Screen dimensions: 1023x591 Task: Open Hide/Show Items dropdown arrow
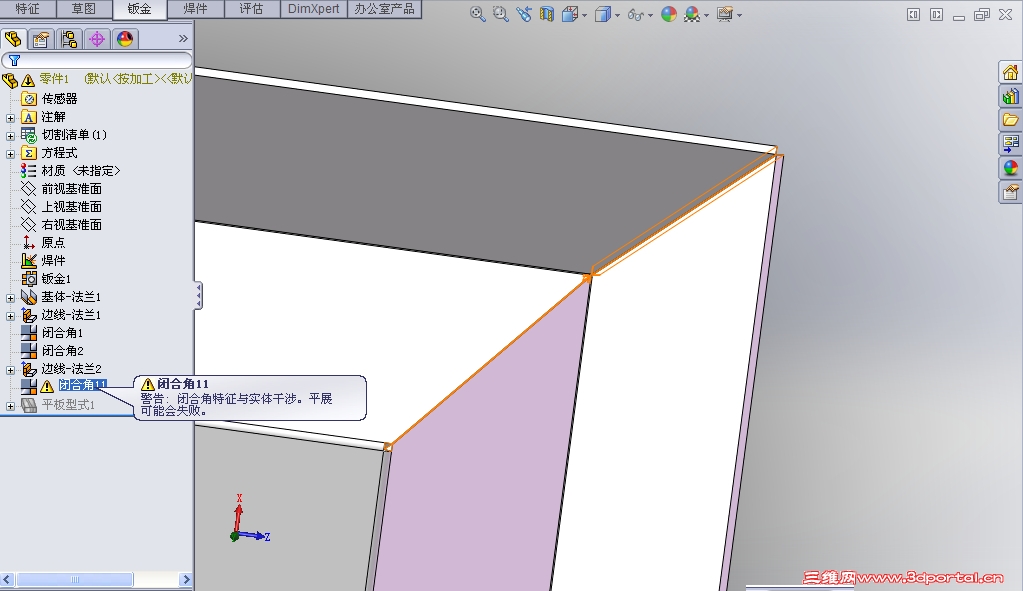pos(650,15)
